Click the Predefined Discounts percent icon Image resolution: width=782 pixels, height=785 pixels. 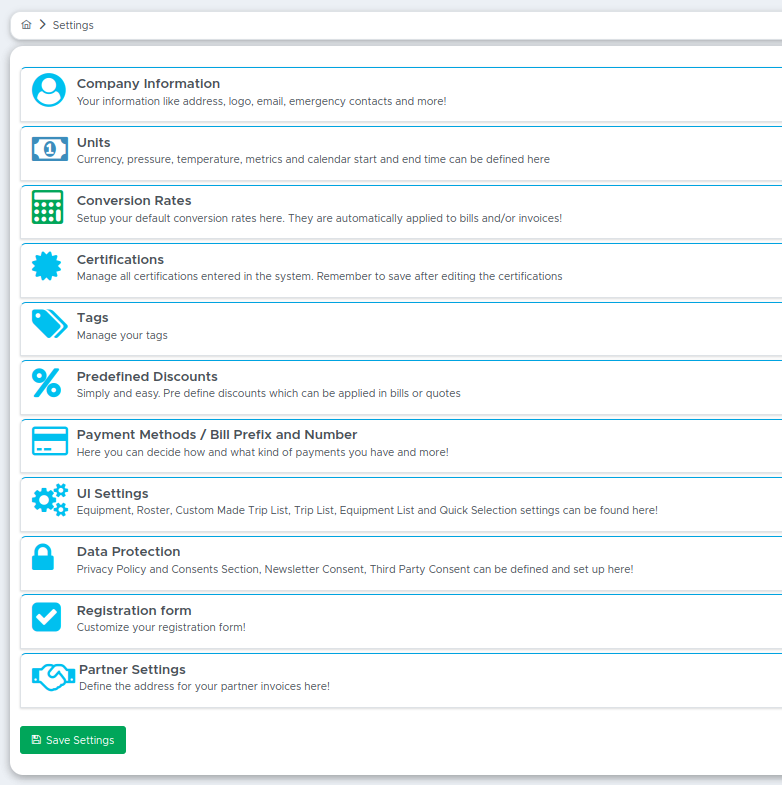(47, 383)
